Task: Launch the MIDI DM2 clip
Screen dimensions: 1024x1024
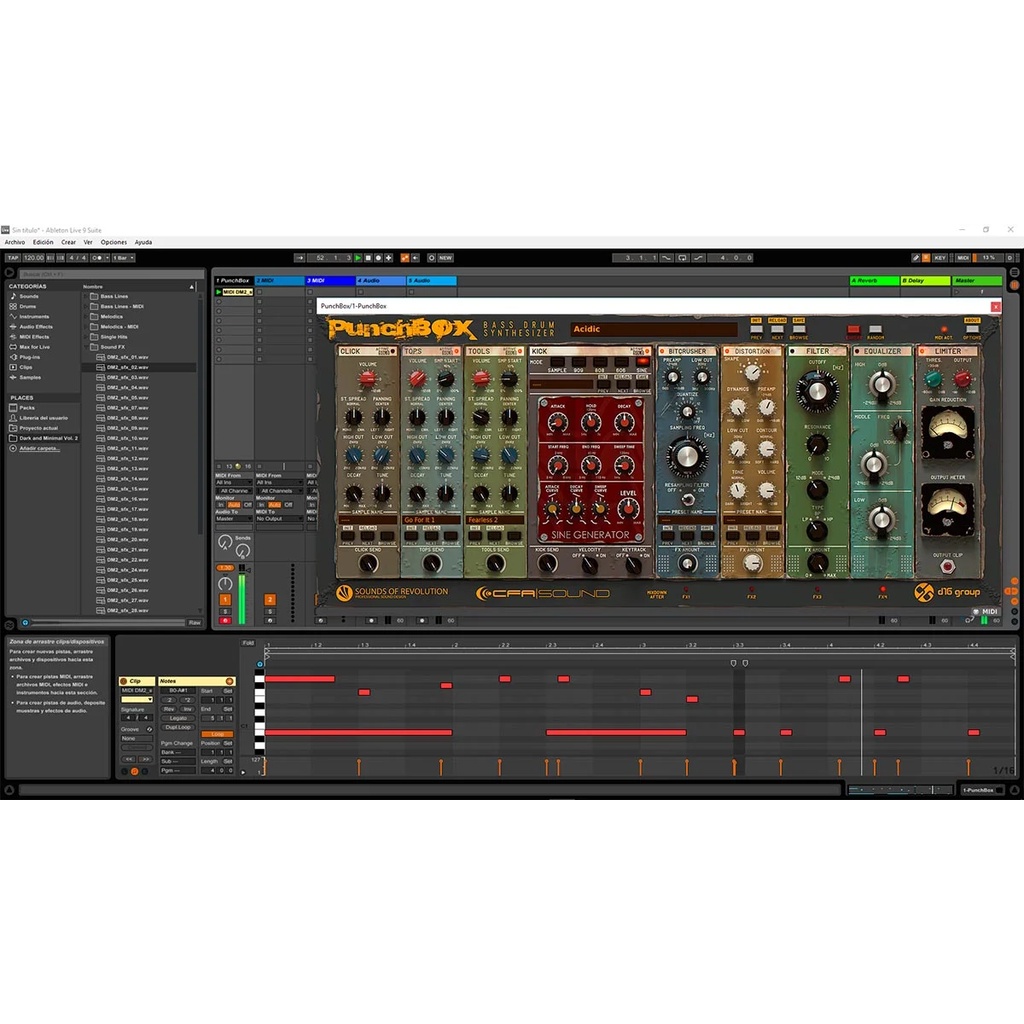Action: pyautogui.click(x=219, y=292)
